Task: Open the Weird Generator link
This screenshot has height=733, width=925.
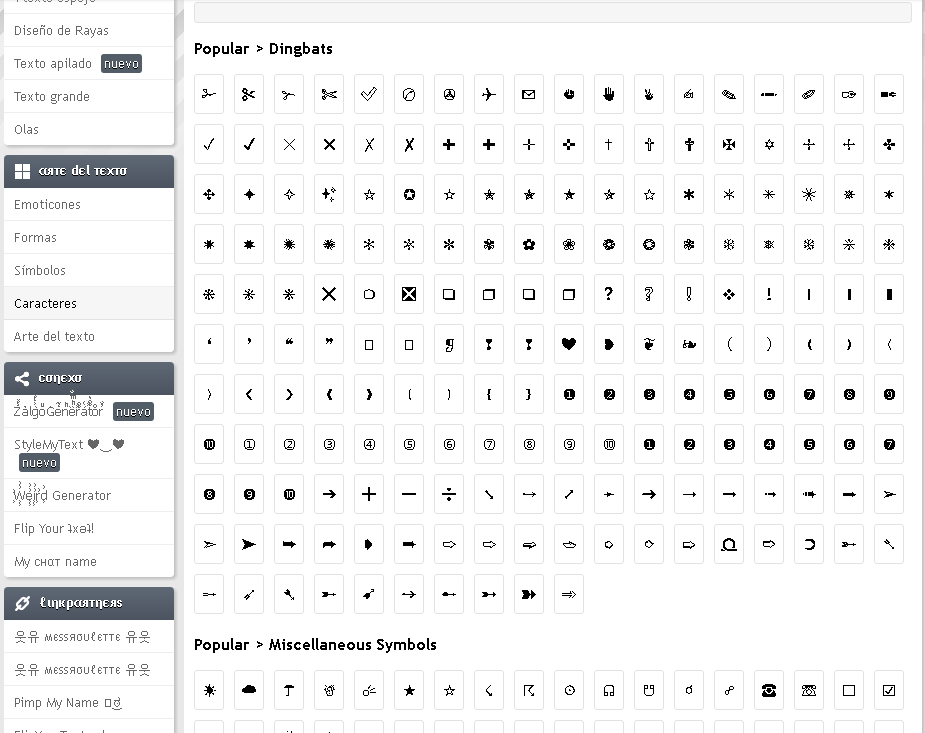Action: coord(62,495)
